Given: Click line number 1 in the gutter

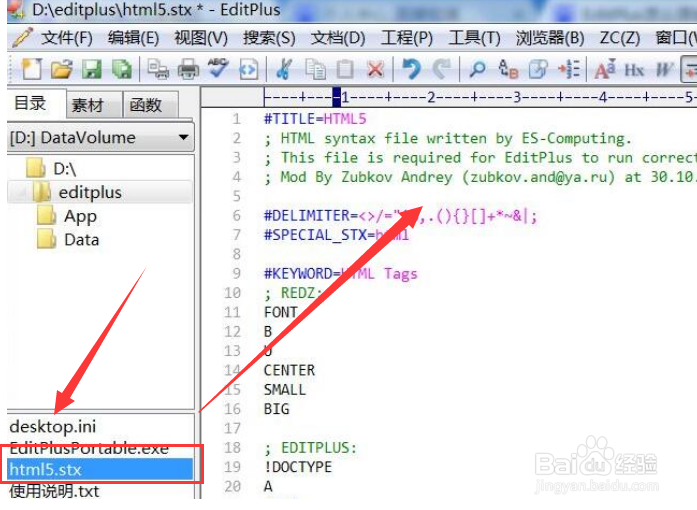Looking at the screenshot, I should [236, 119].
